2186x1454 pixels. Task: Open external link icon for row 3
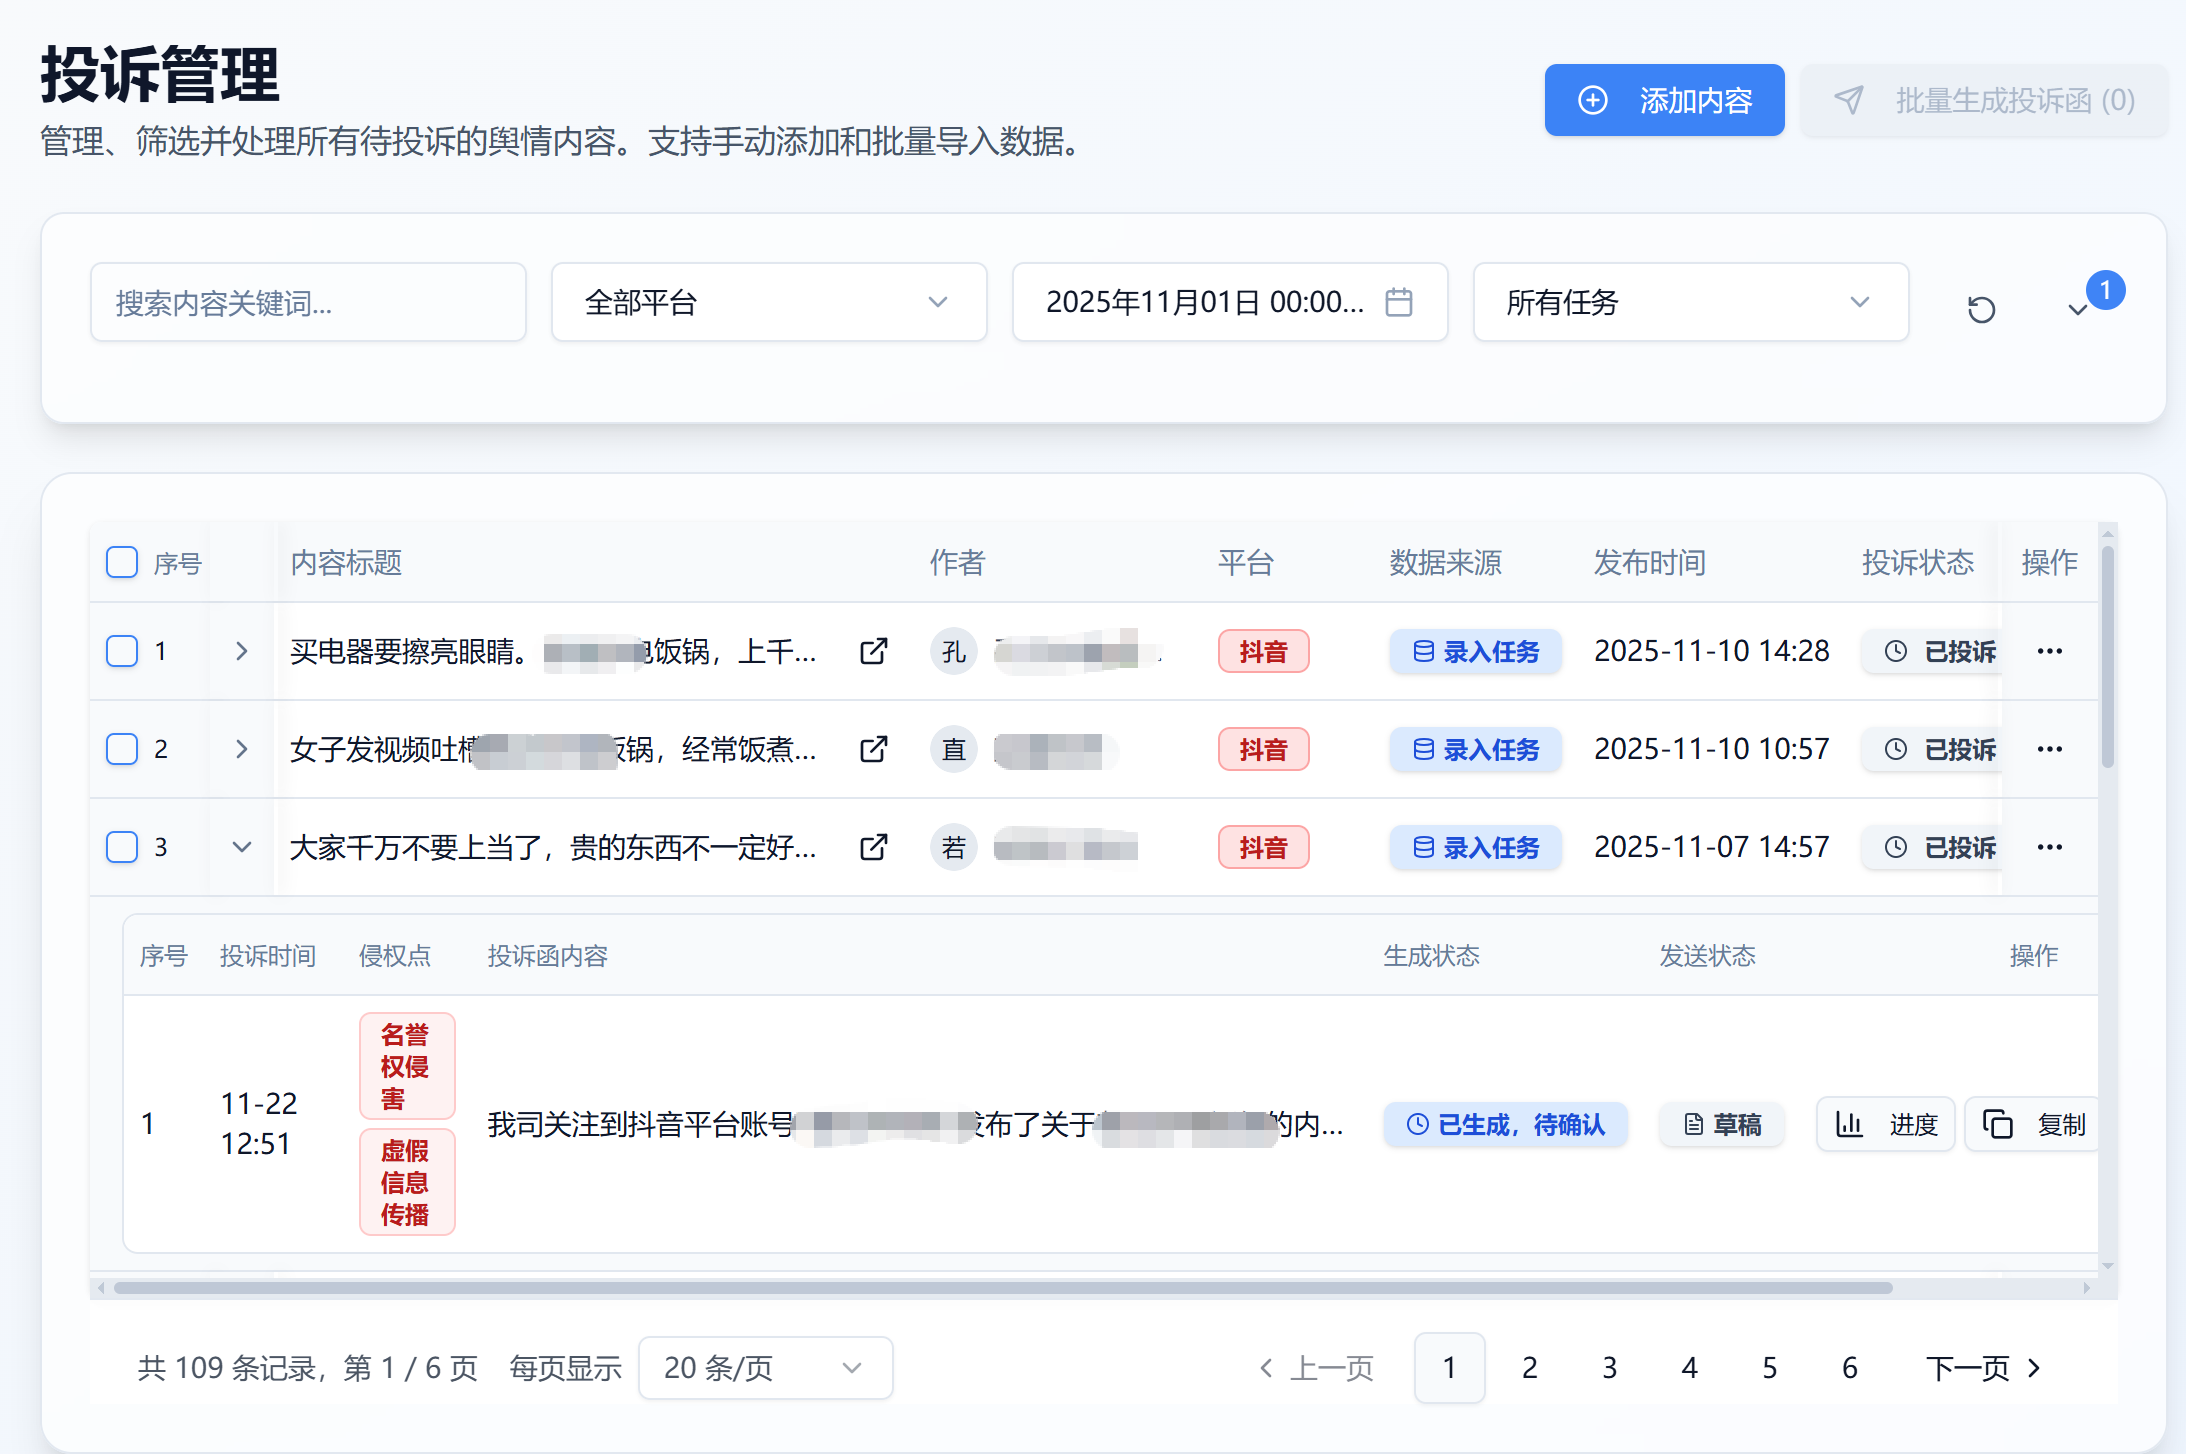point(873,848)
